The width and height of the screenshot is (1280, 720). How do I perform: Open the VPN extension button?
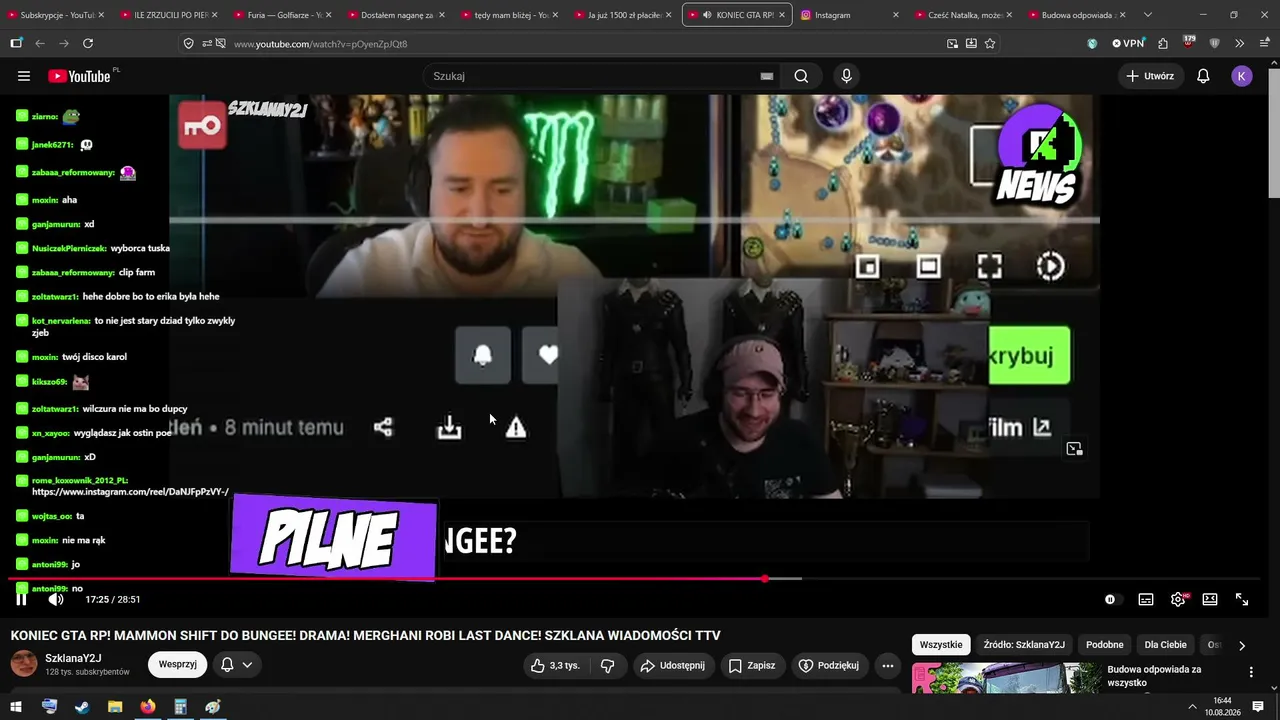pos(1128,44)
